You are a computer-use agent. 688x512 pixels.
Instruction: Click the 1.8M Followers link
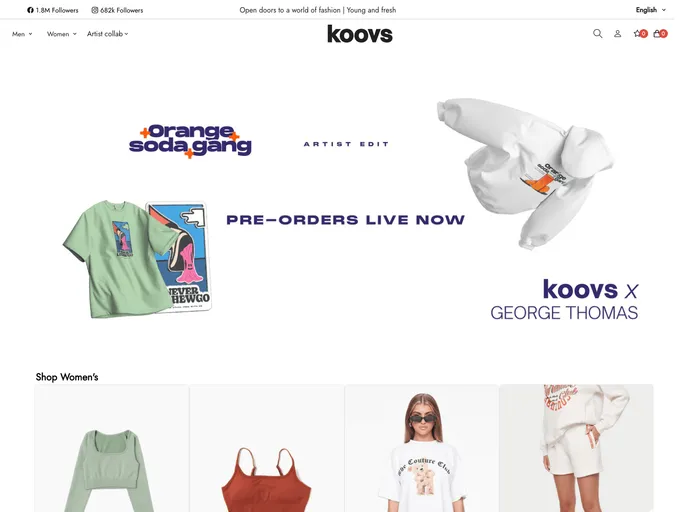[57, 10]
